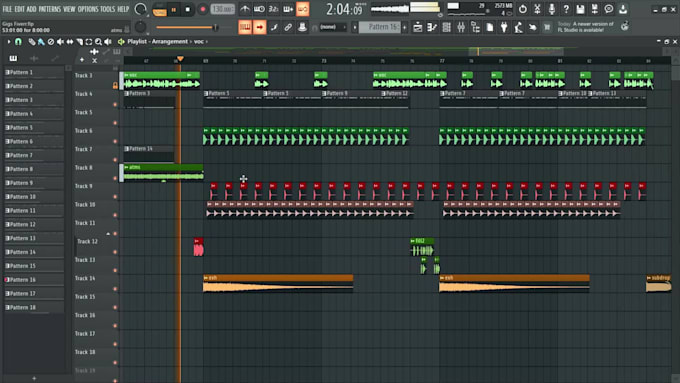Toggle the orange auto-scroll arrow icon
This screenshot has width=680, height=383.
tap(259, 27)
